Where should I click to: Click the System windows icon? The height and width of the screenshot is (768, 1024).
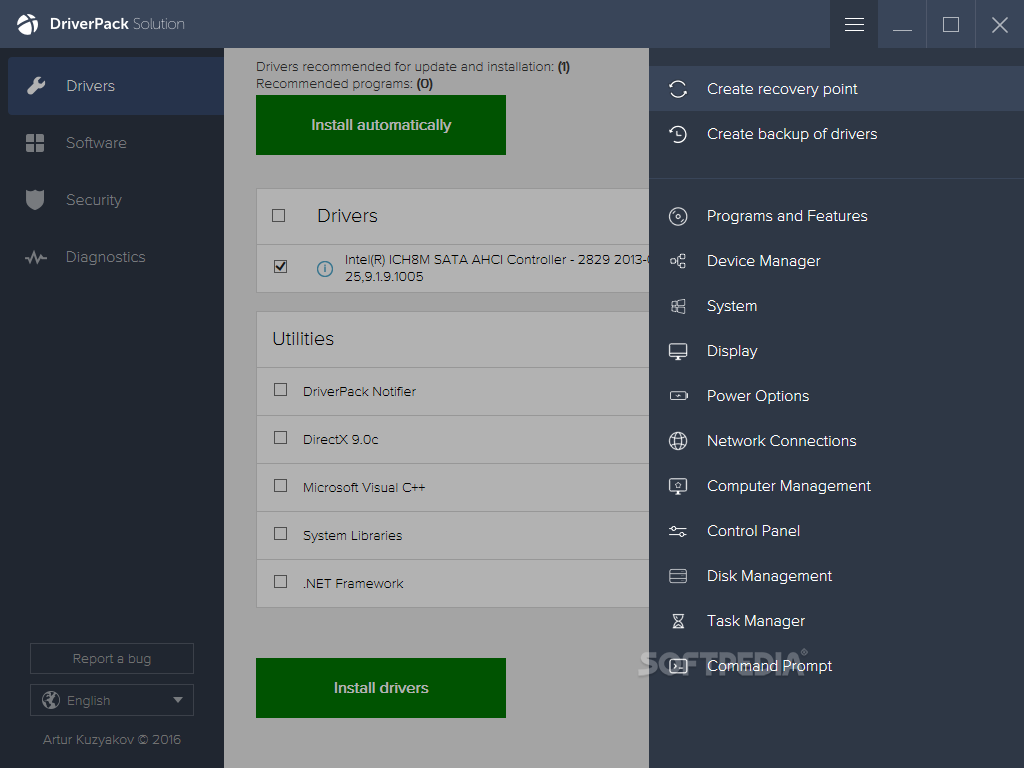click(678, 306)
